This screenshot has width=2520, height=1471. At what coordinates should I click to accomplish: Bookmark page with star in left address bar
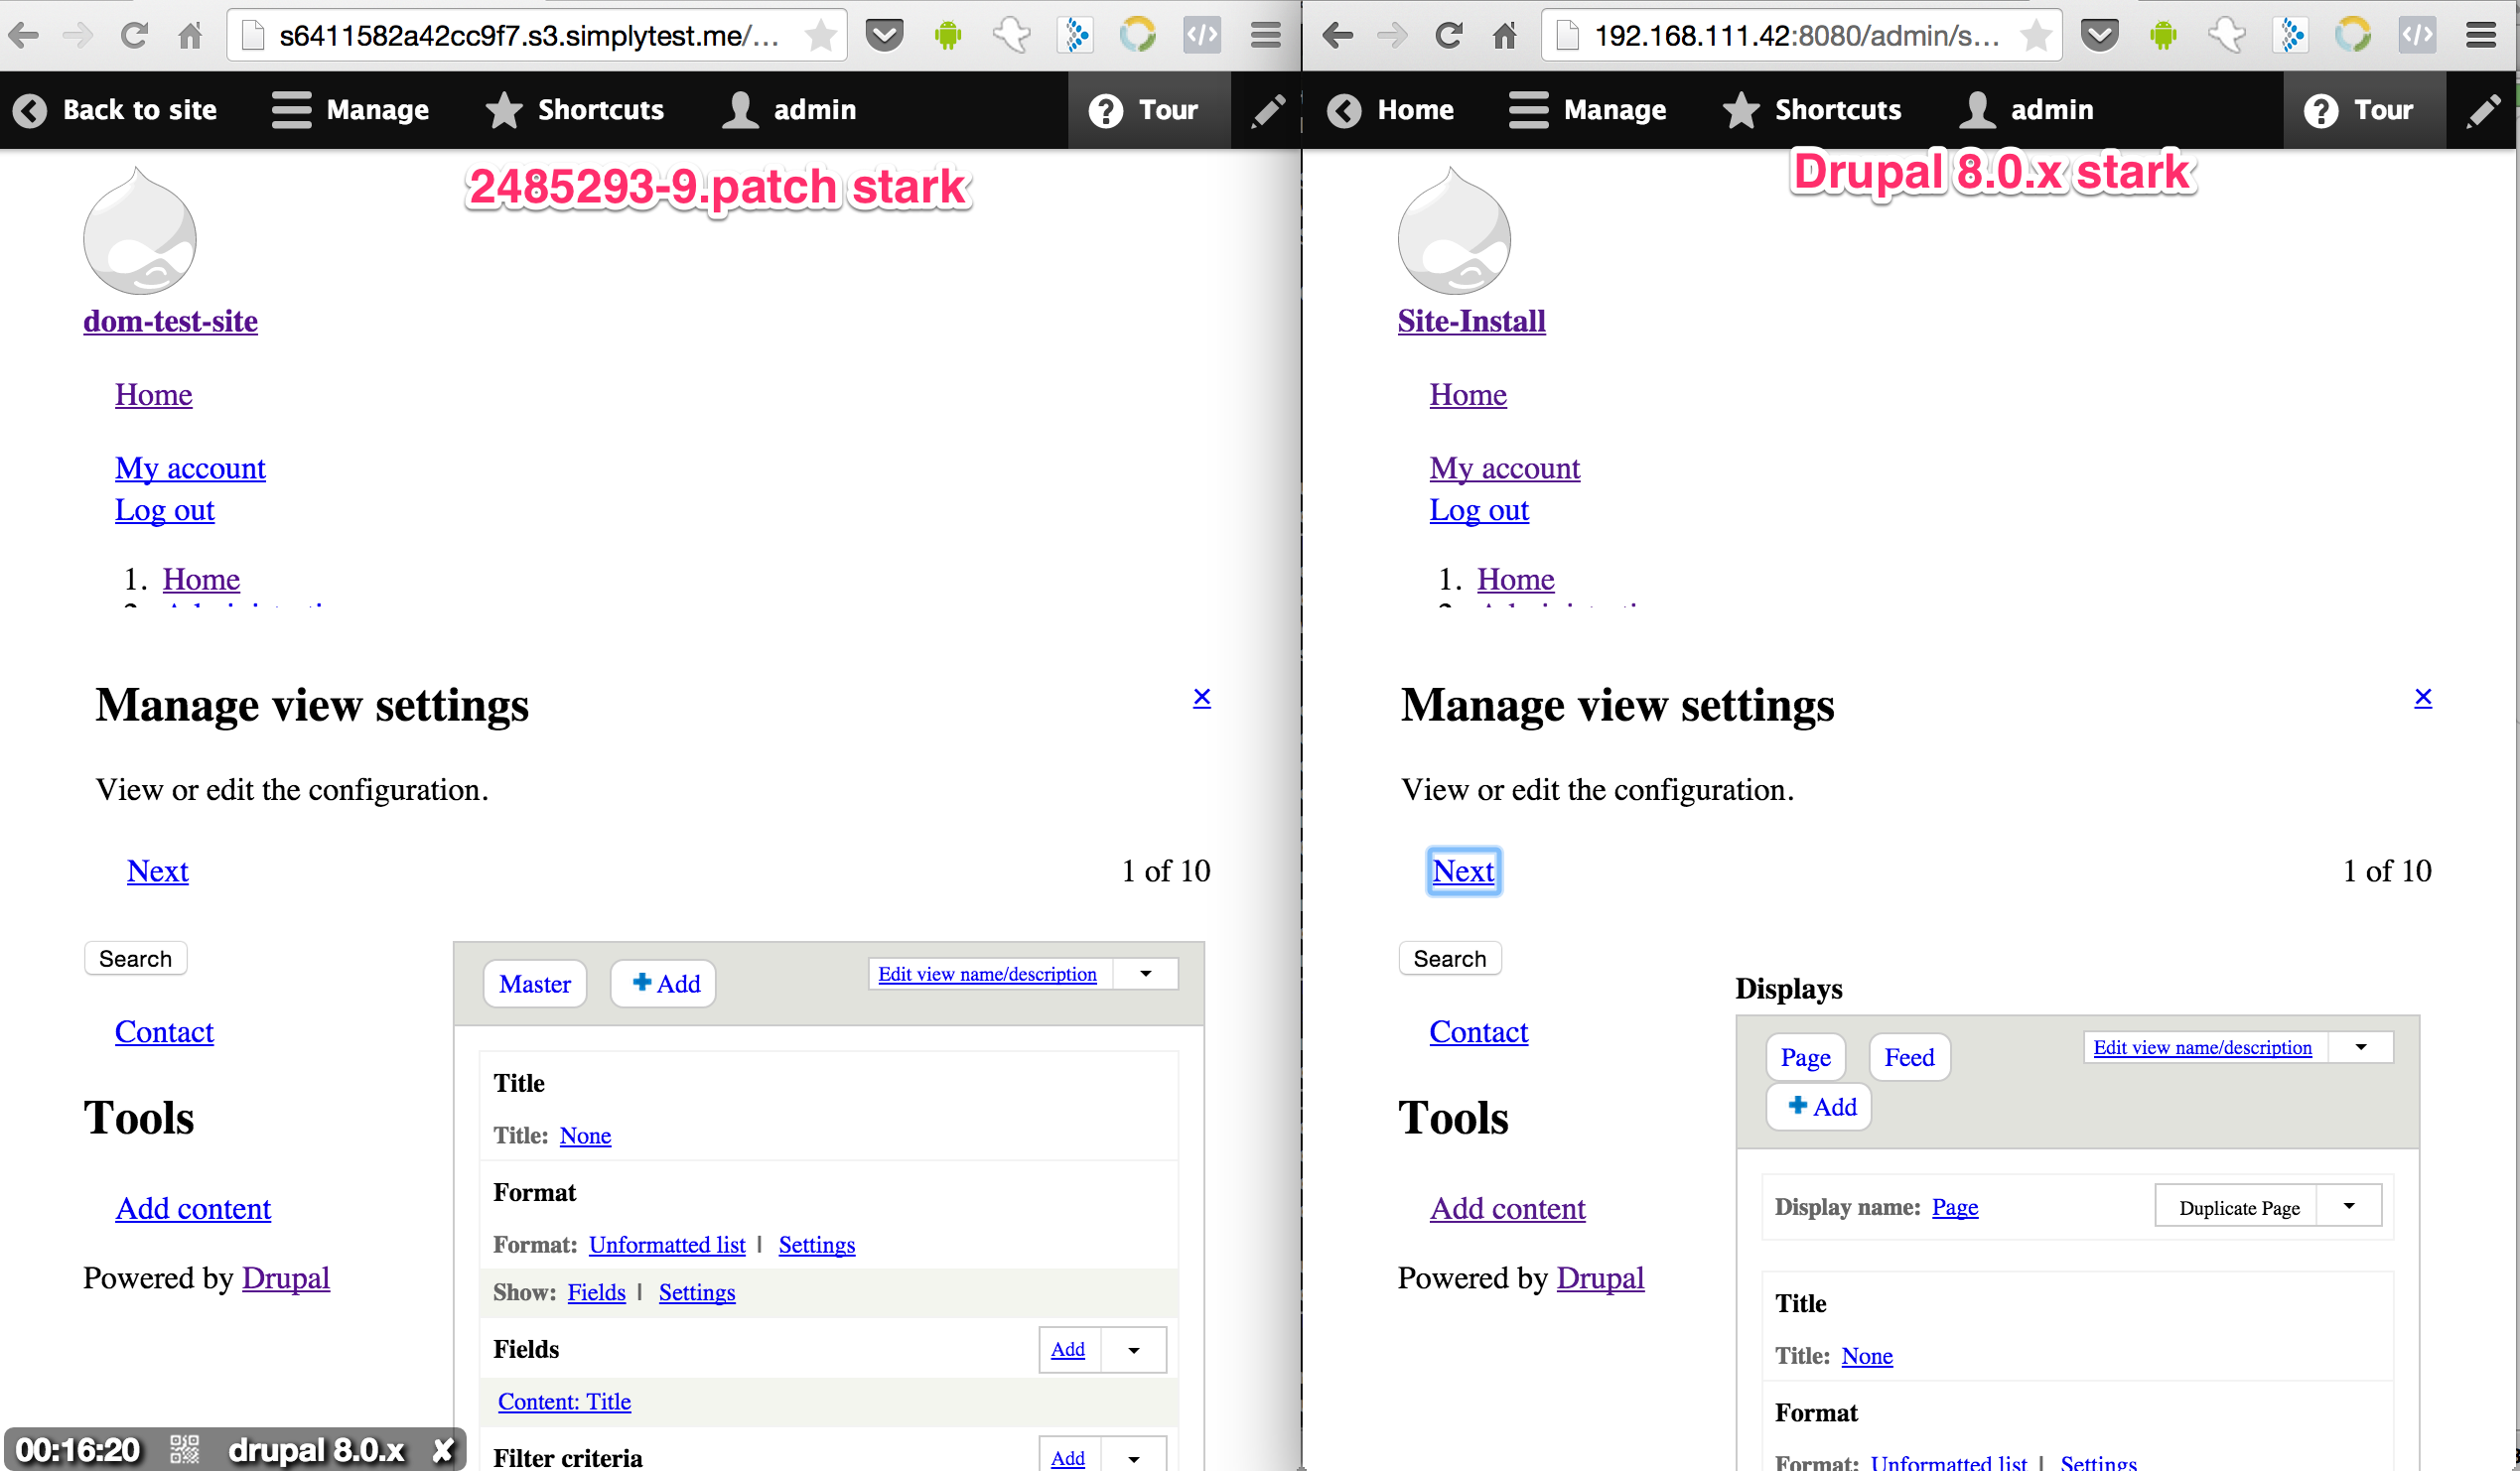tap(820, 36)
